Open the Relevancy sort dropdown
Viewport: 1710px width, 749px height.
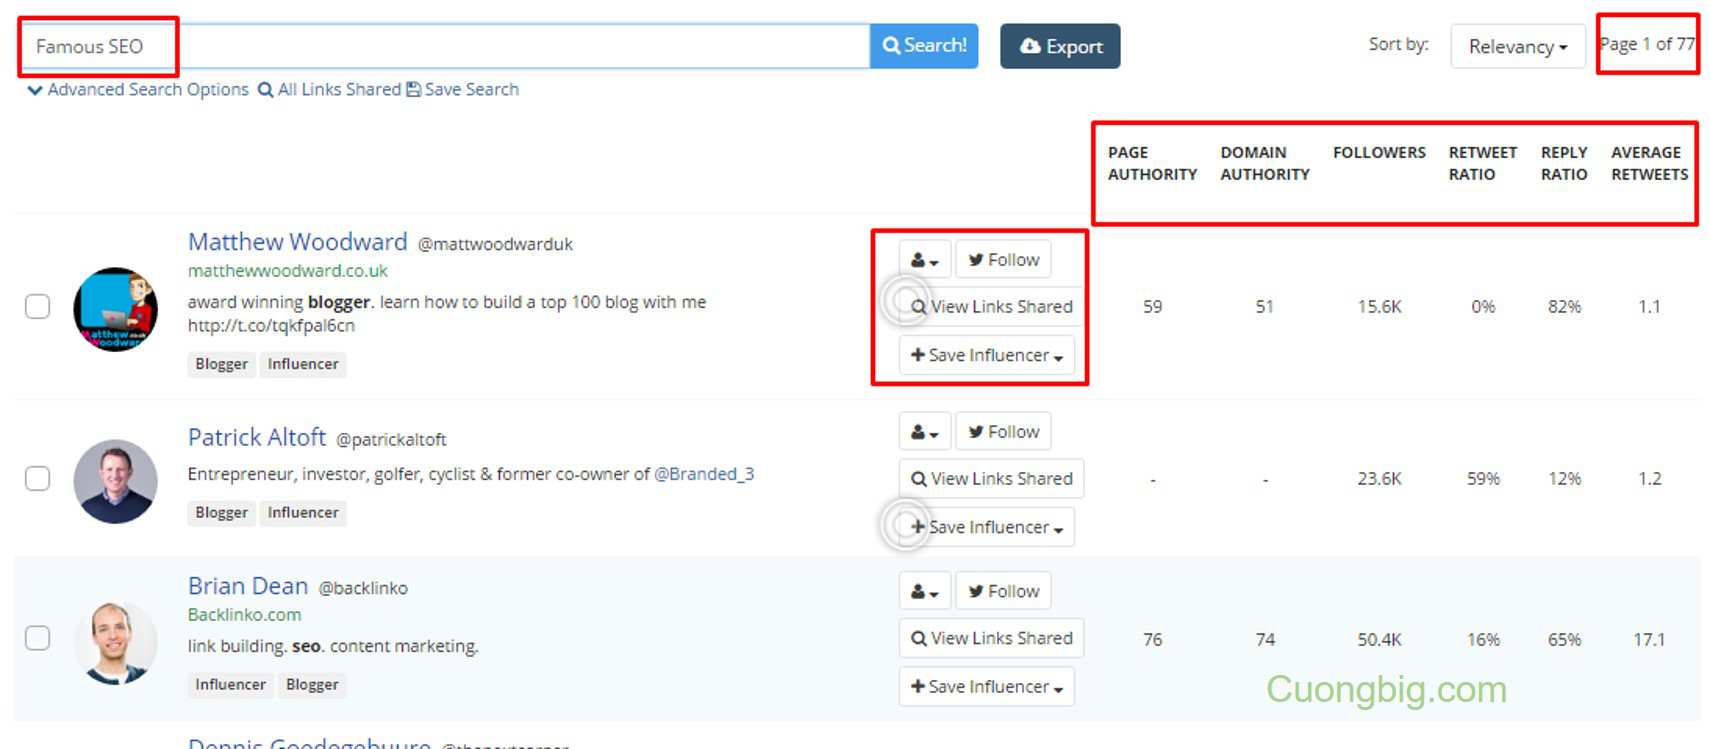1517,46
